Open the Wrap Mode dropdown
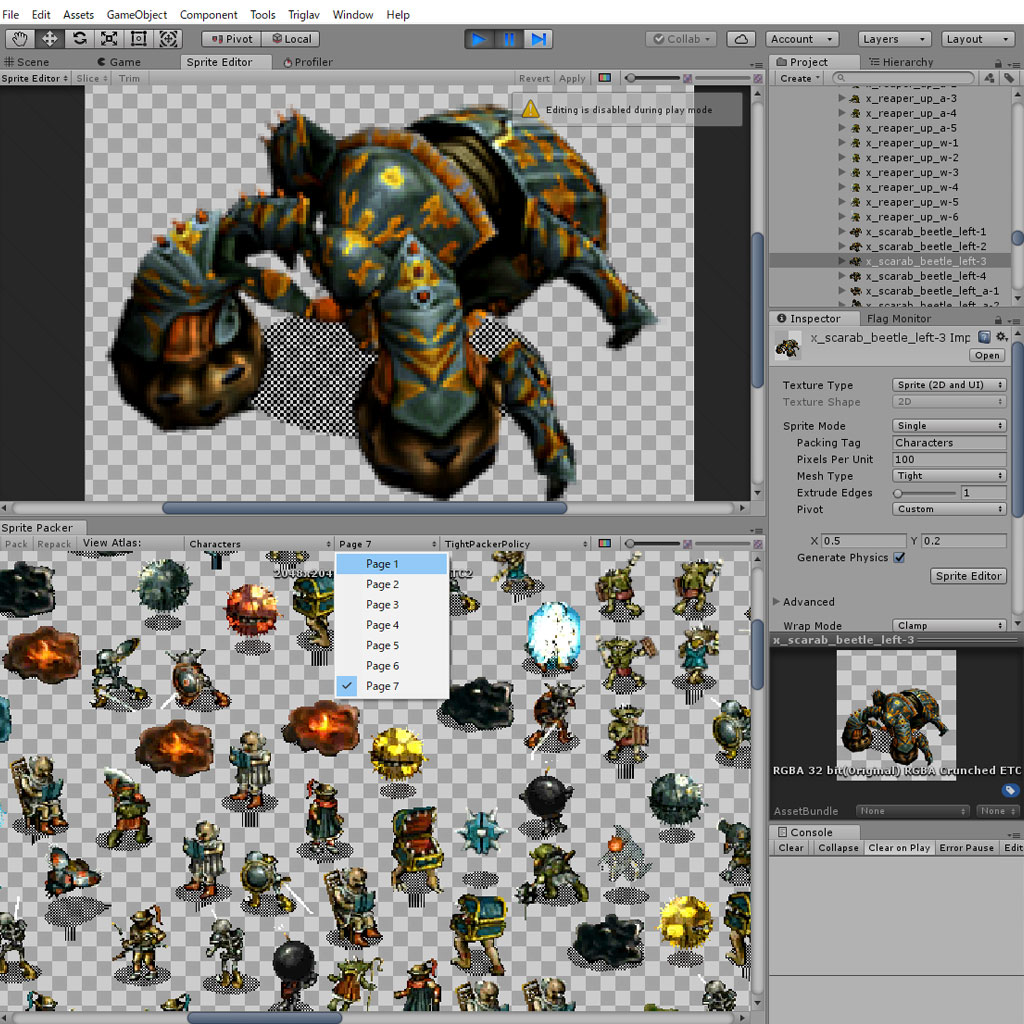The image size is (1024, 1024). (x=949, y=625)
